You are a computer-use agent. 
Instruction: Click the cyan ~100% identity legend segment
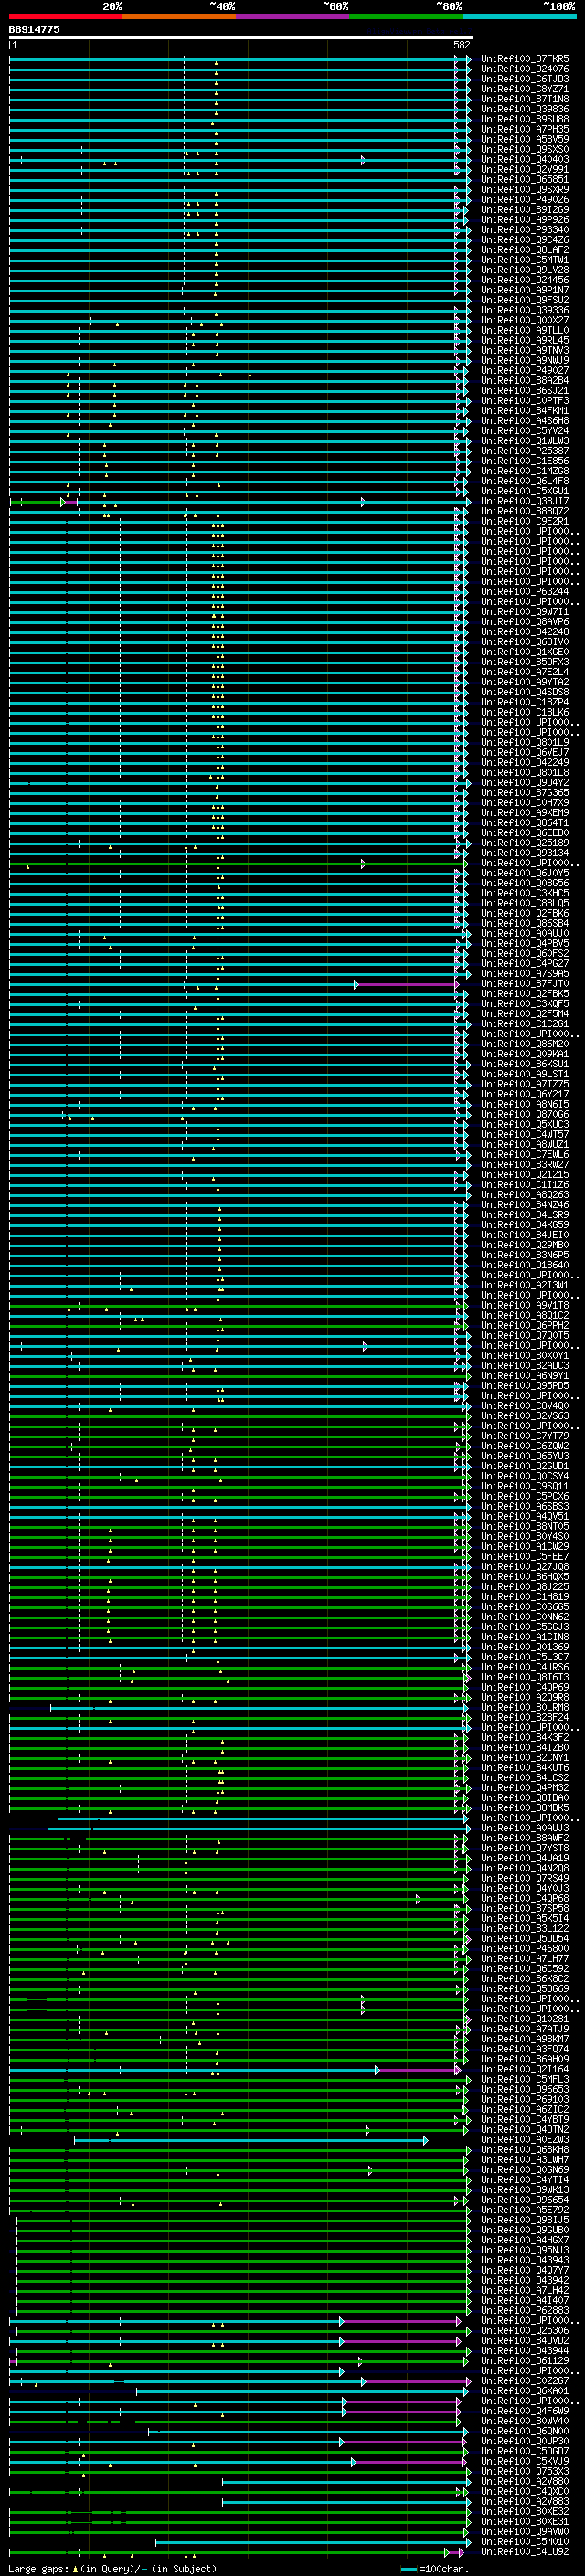[x=520, y=16]
